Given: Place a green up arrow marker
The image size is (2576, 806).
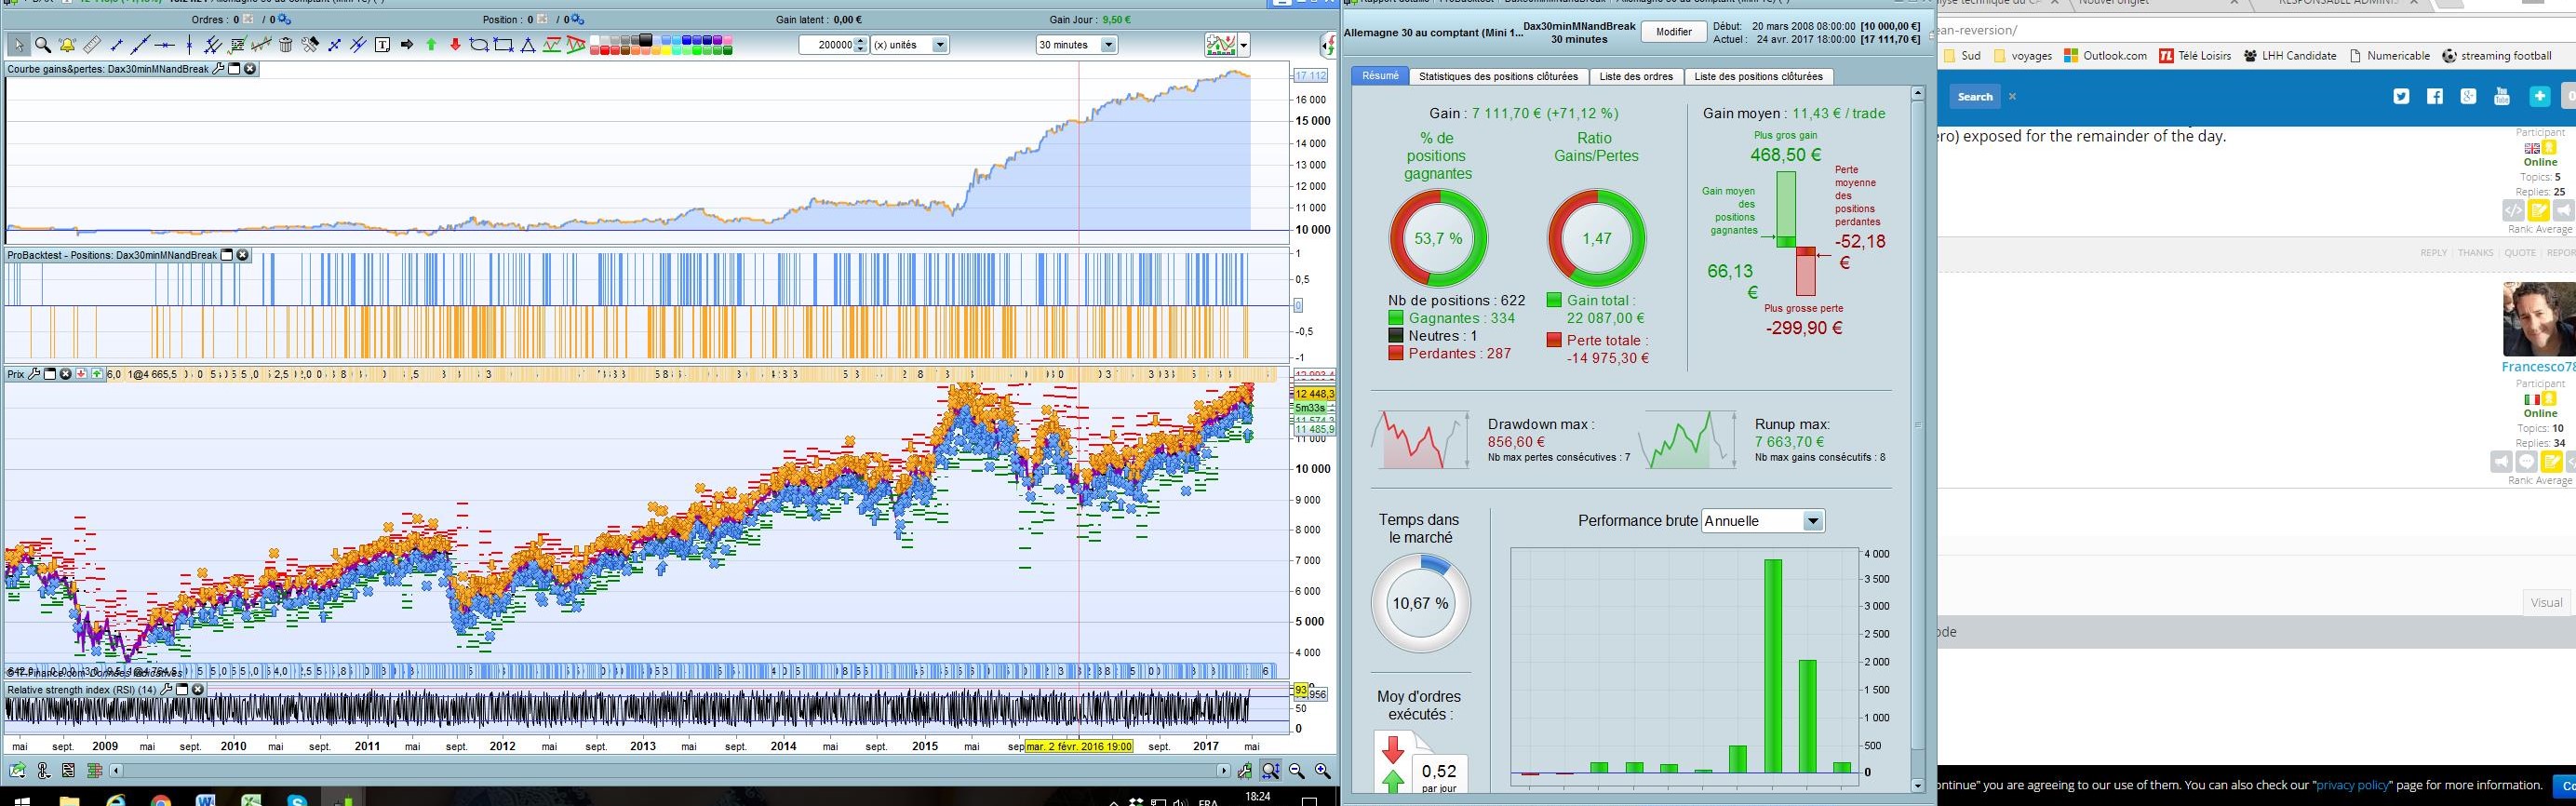Looking at the screenshot, I should coord(431,45).
